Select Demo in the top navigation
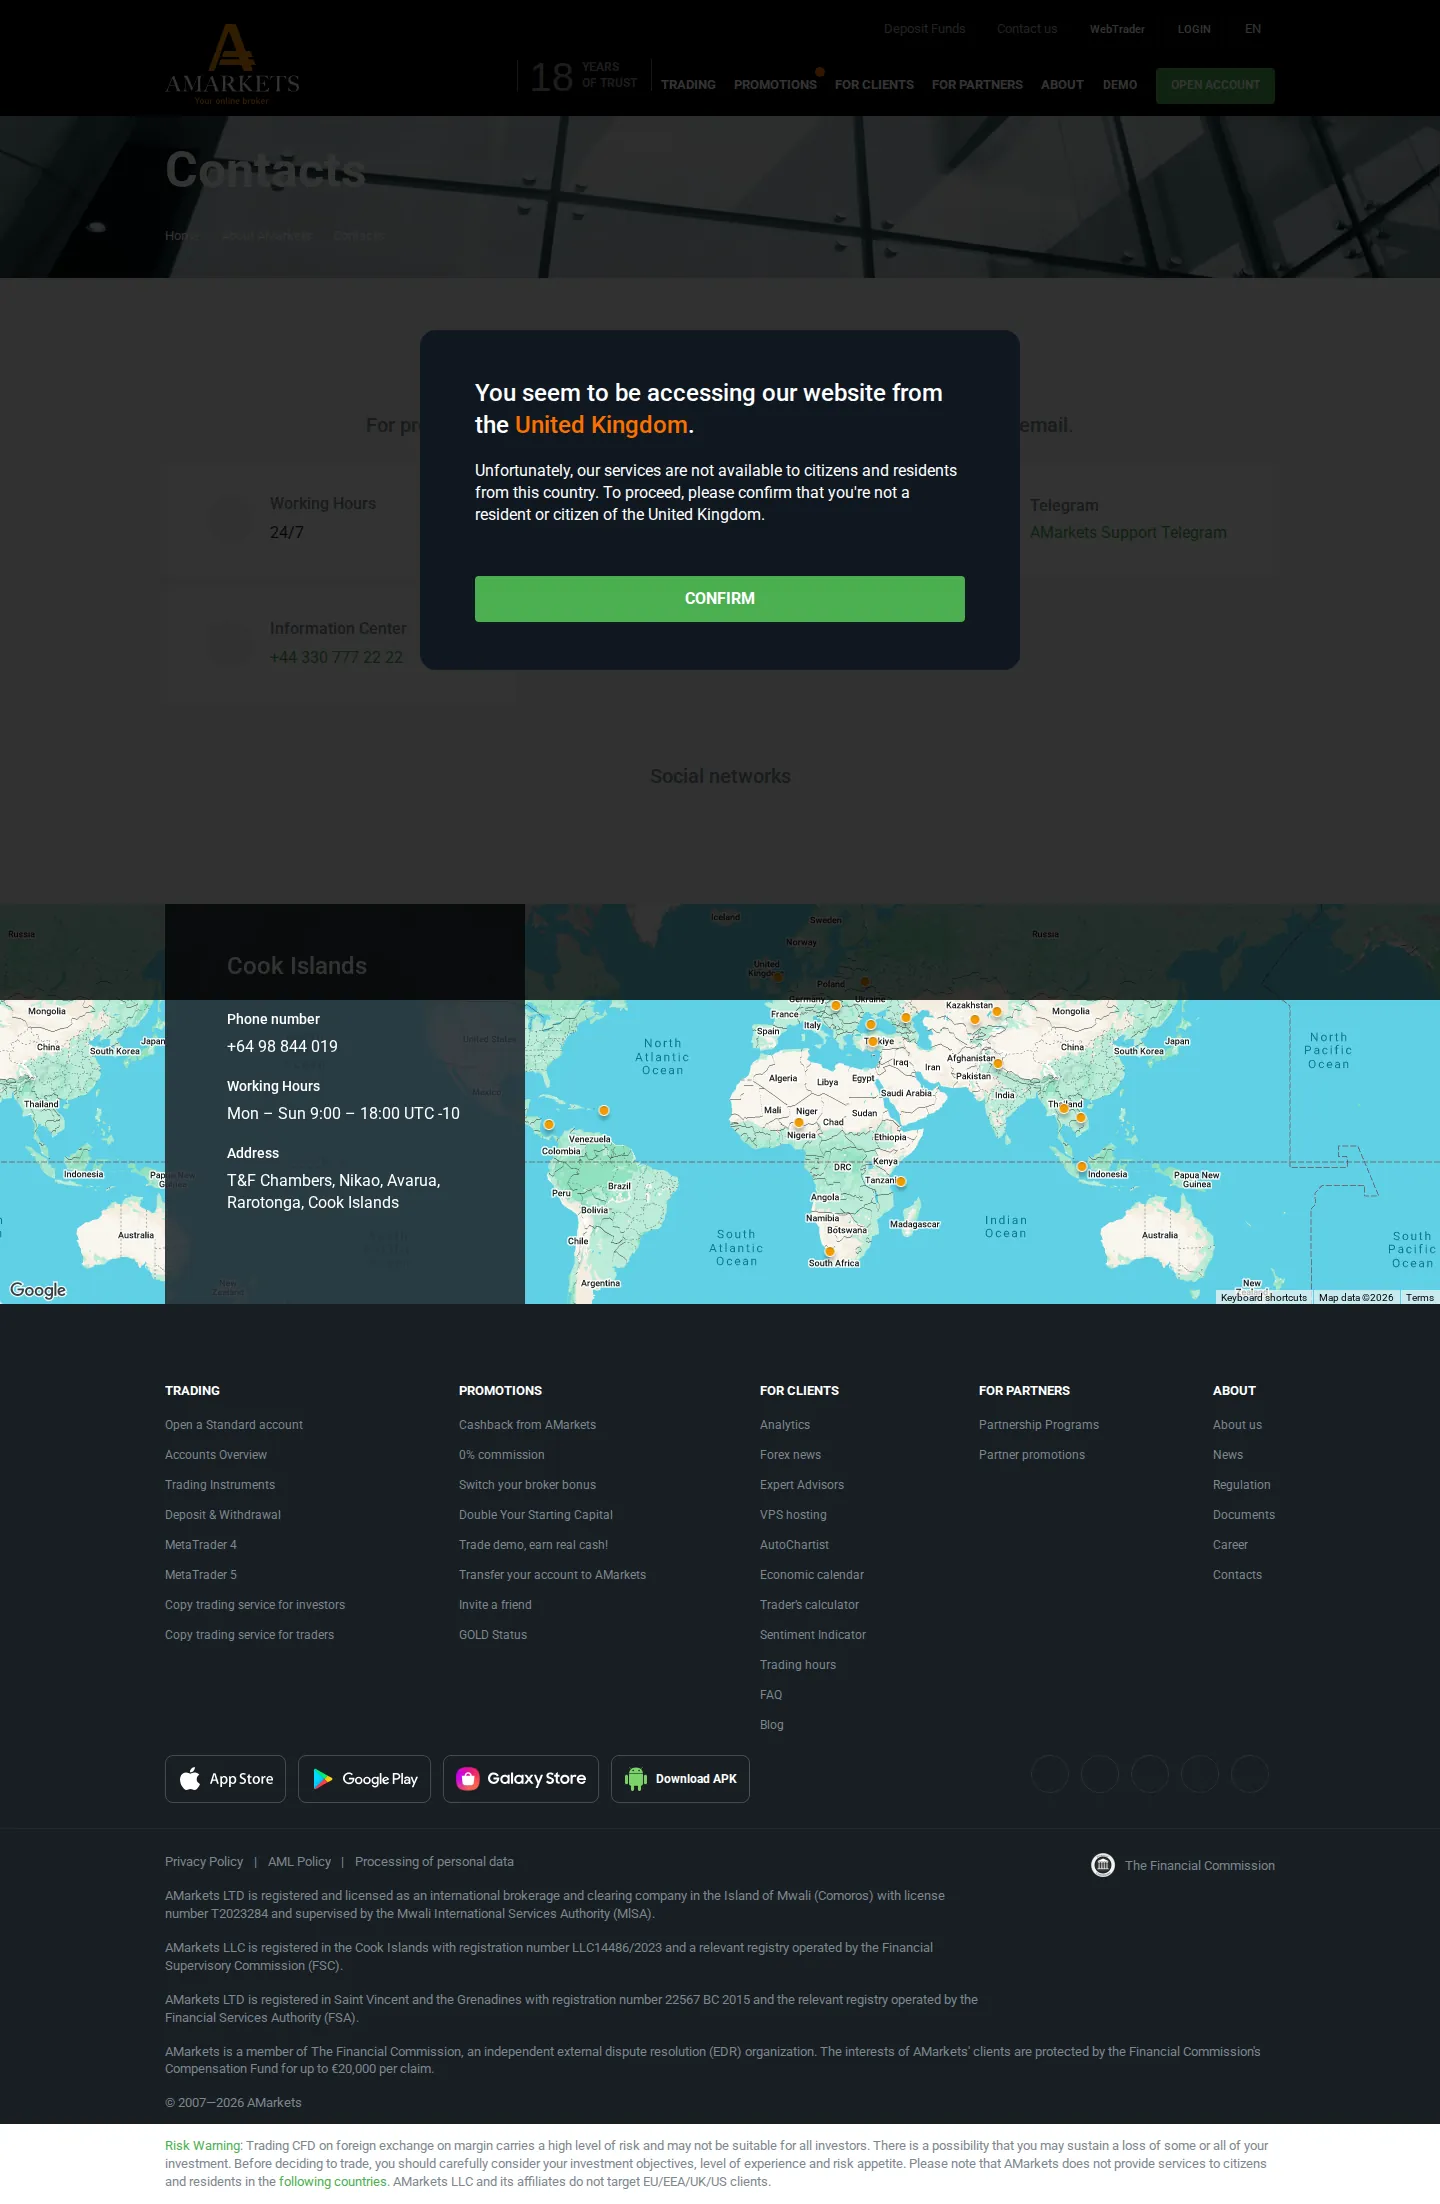 point(1120,85)
